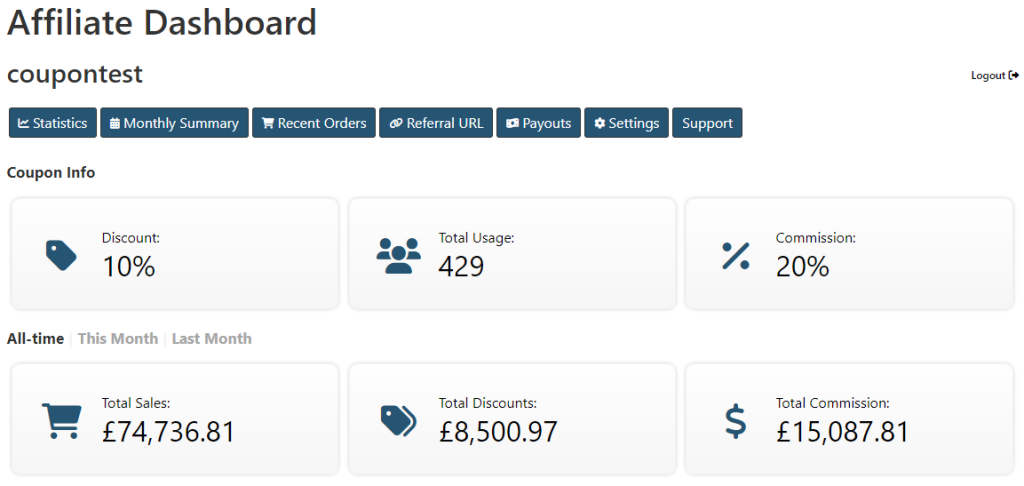Viewport: 1024px width, 486px height.
Task: Show Last Month statistics
Action: click(x=212, y=338)
